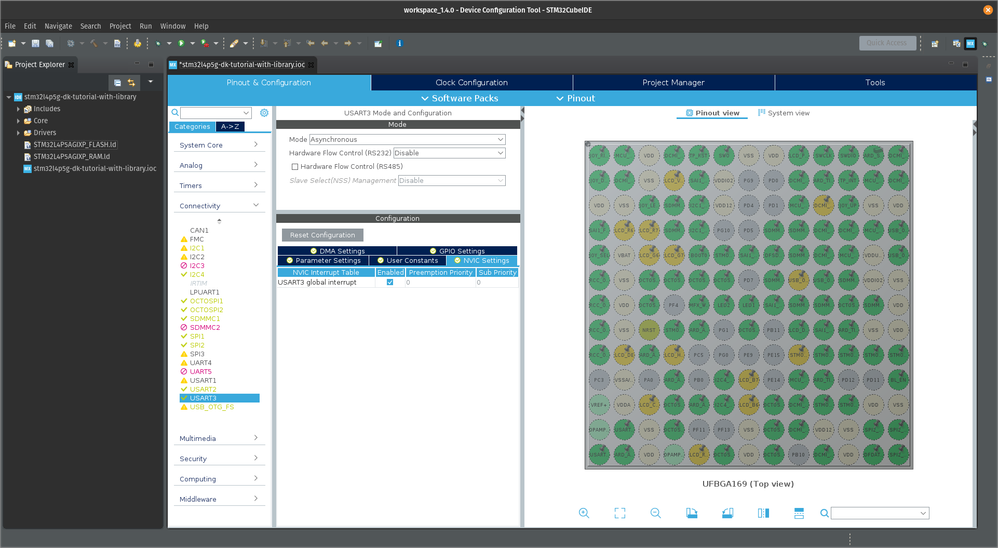Select OCTOSPI1 in the Connectivity list

(x=206, y=301)
